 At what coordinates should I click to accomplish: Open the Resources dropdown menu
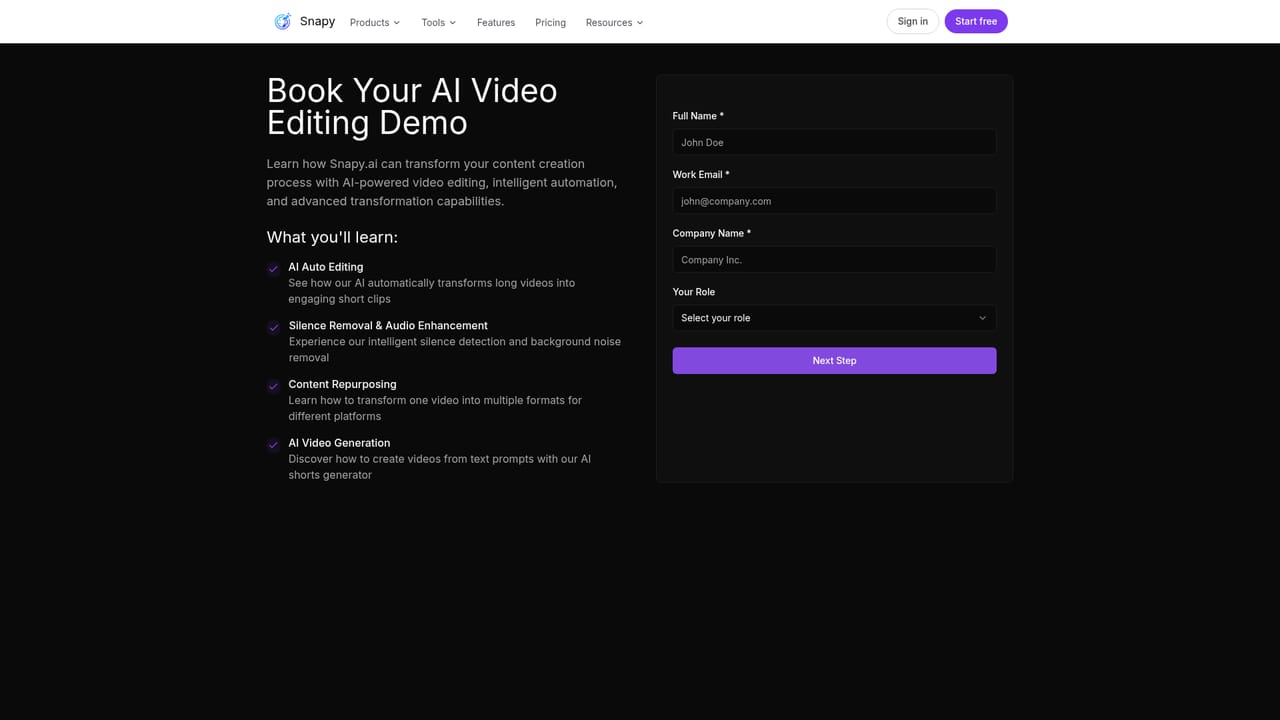[614, 22]
